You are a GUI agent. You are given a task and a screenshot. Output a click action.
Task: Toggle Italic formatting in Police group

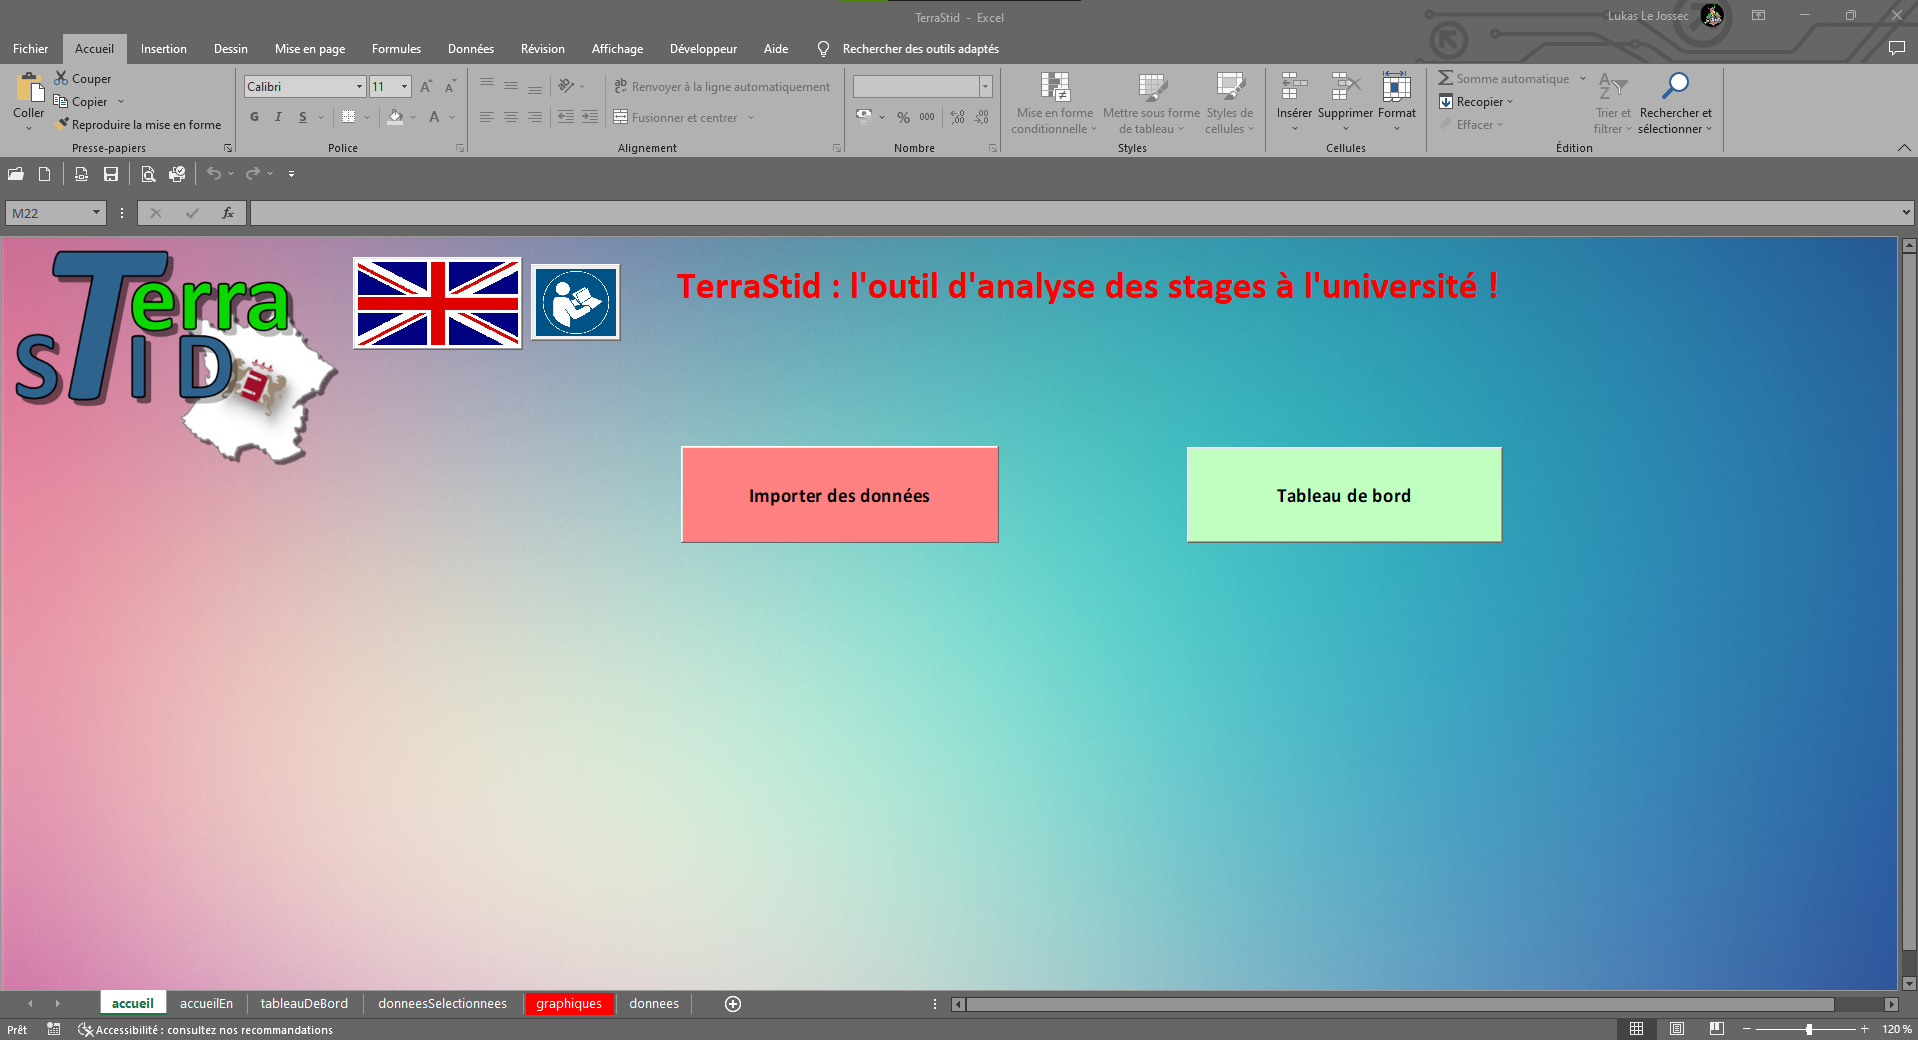coord(278,117)
